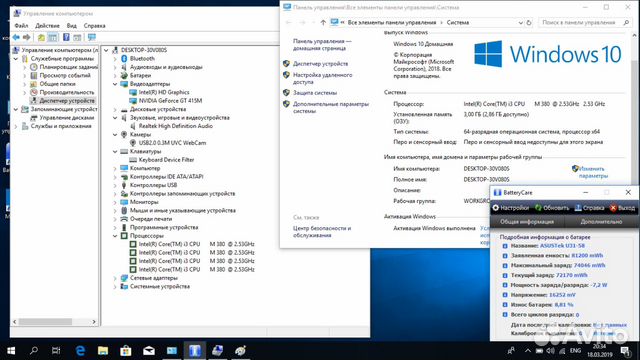Collapse DESKTOP-30V0805 root node
Viewport: 640px width, 360px height.
pyautogui.click(x=106, y=50)
